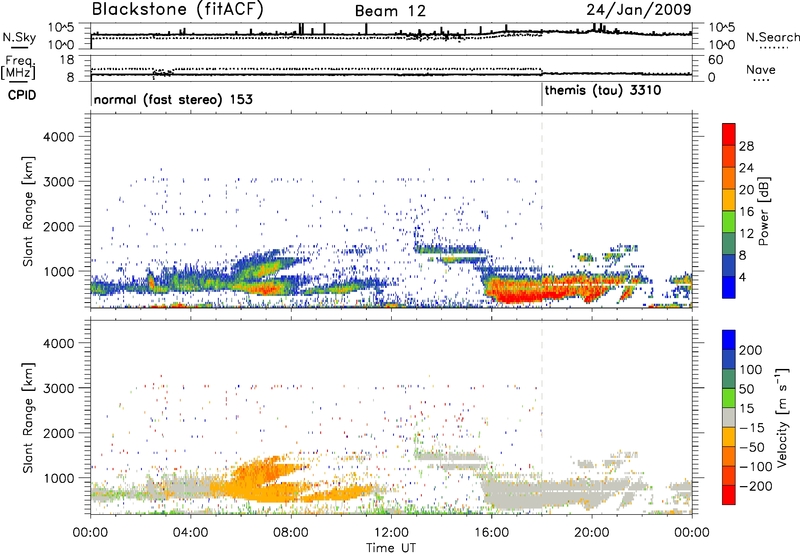The height and width of the screenshot is (554, 800).
Task: Click the 'Blackstone (fitACF)' title text
Action: coord(178,10)
